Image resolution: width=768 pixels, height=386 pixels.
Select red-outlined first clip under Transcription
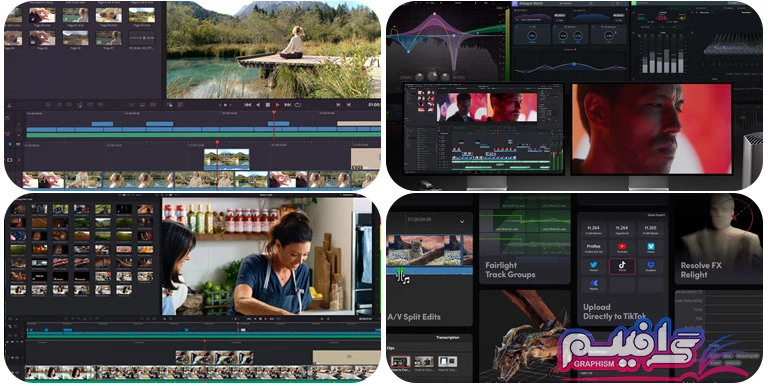pos(400,362)
